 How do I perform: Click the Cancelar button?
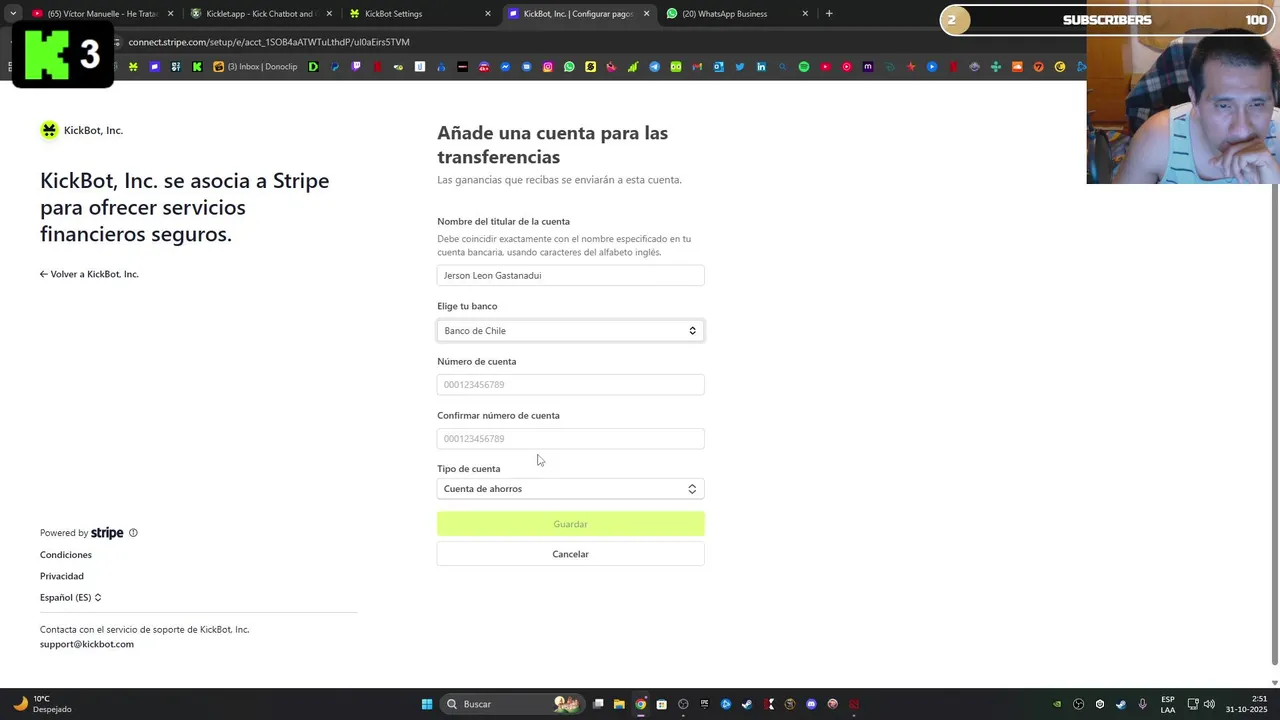(570, 554)
